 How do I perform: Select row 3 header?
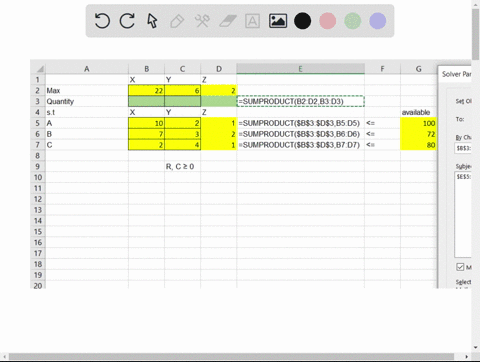[x=38, y=101]
